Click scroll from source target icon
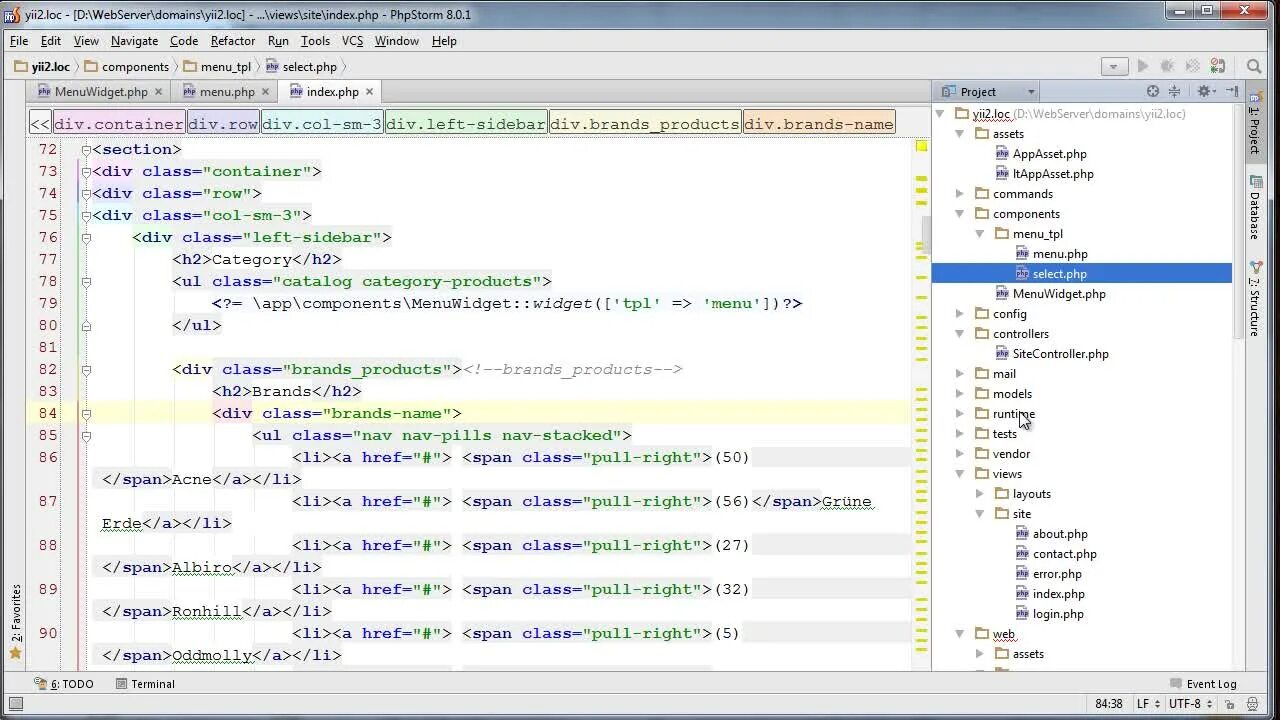1280x720 pixels. (x=1153, y=91)
